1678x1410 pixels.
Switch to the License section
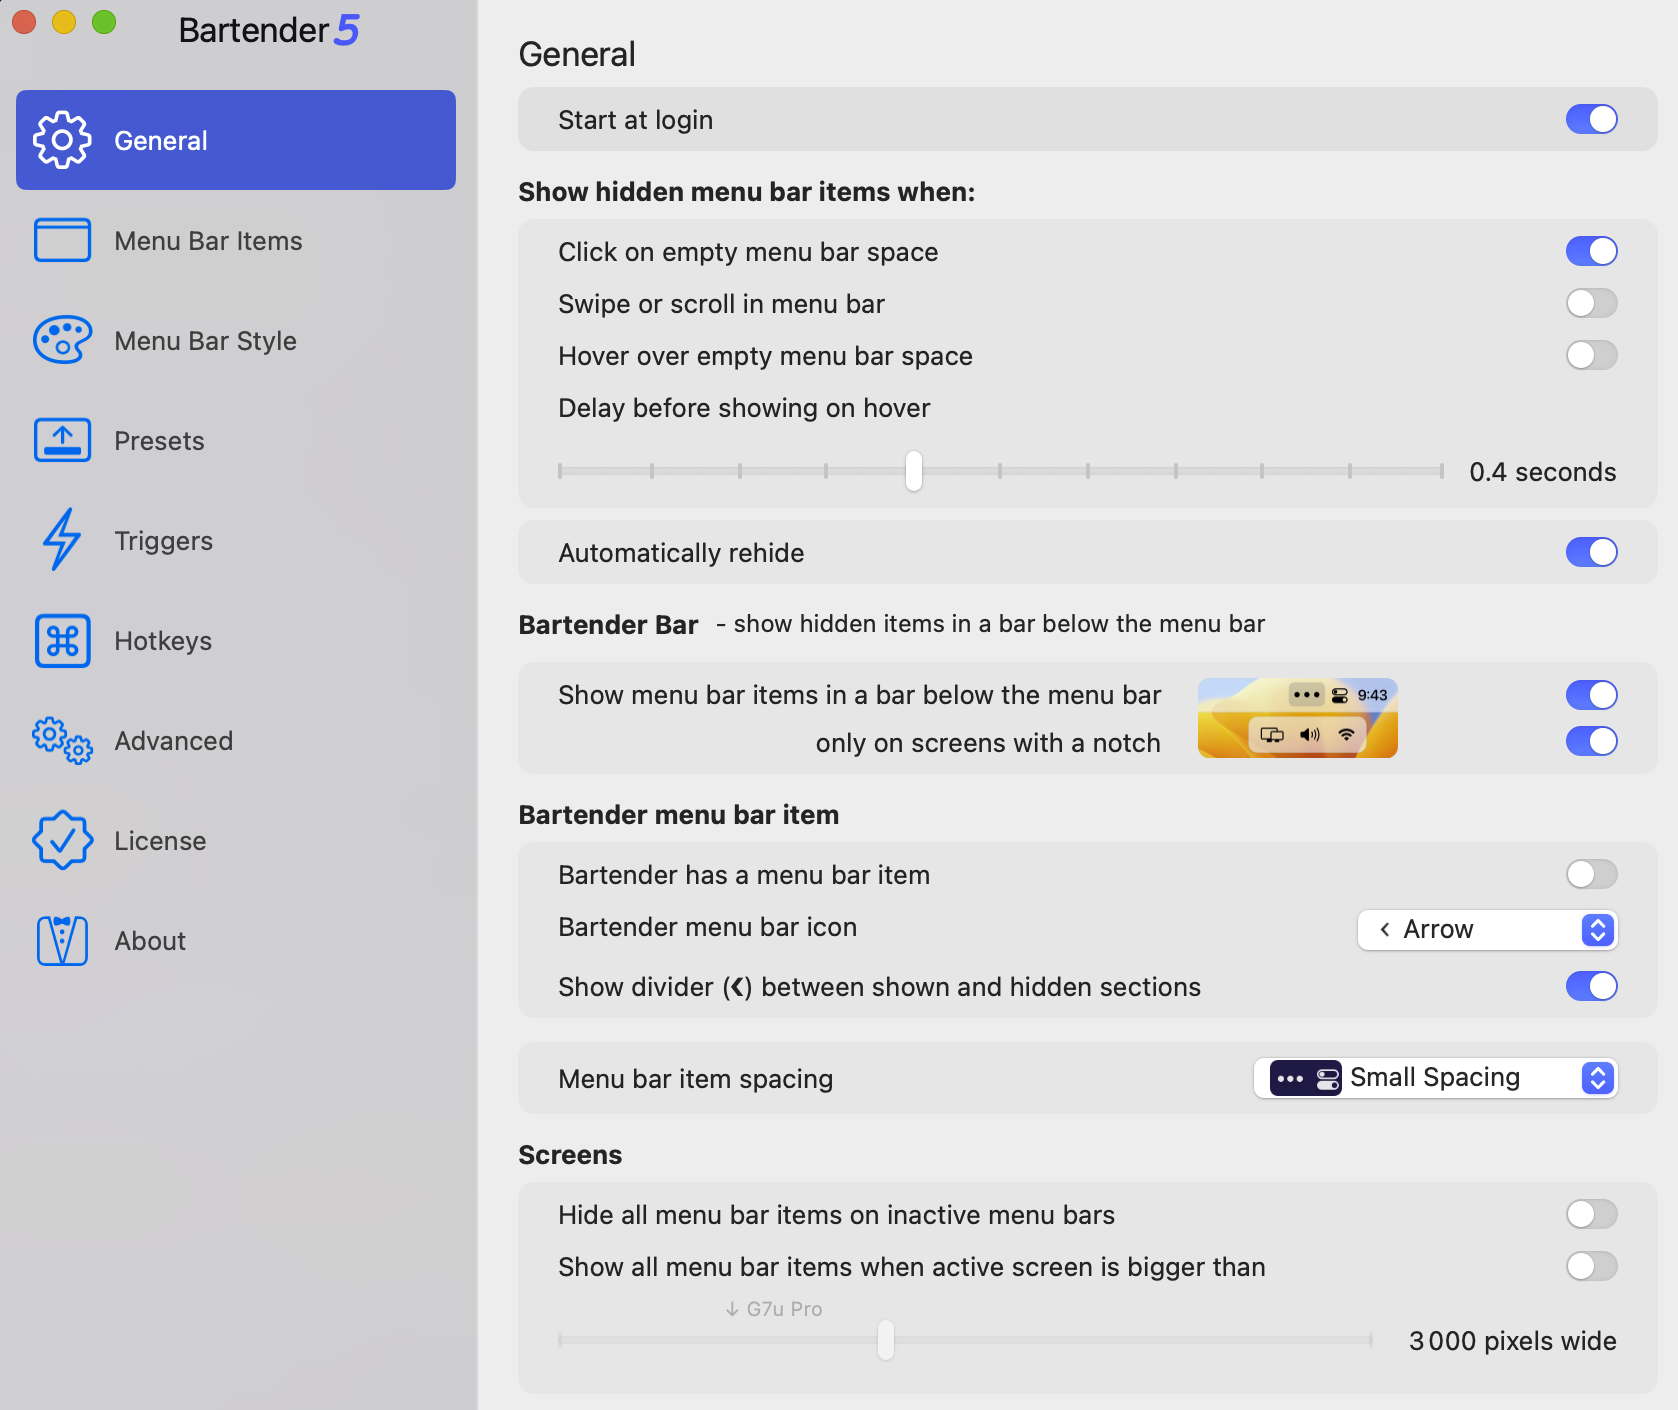tap(159, 840)
